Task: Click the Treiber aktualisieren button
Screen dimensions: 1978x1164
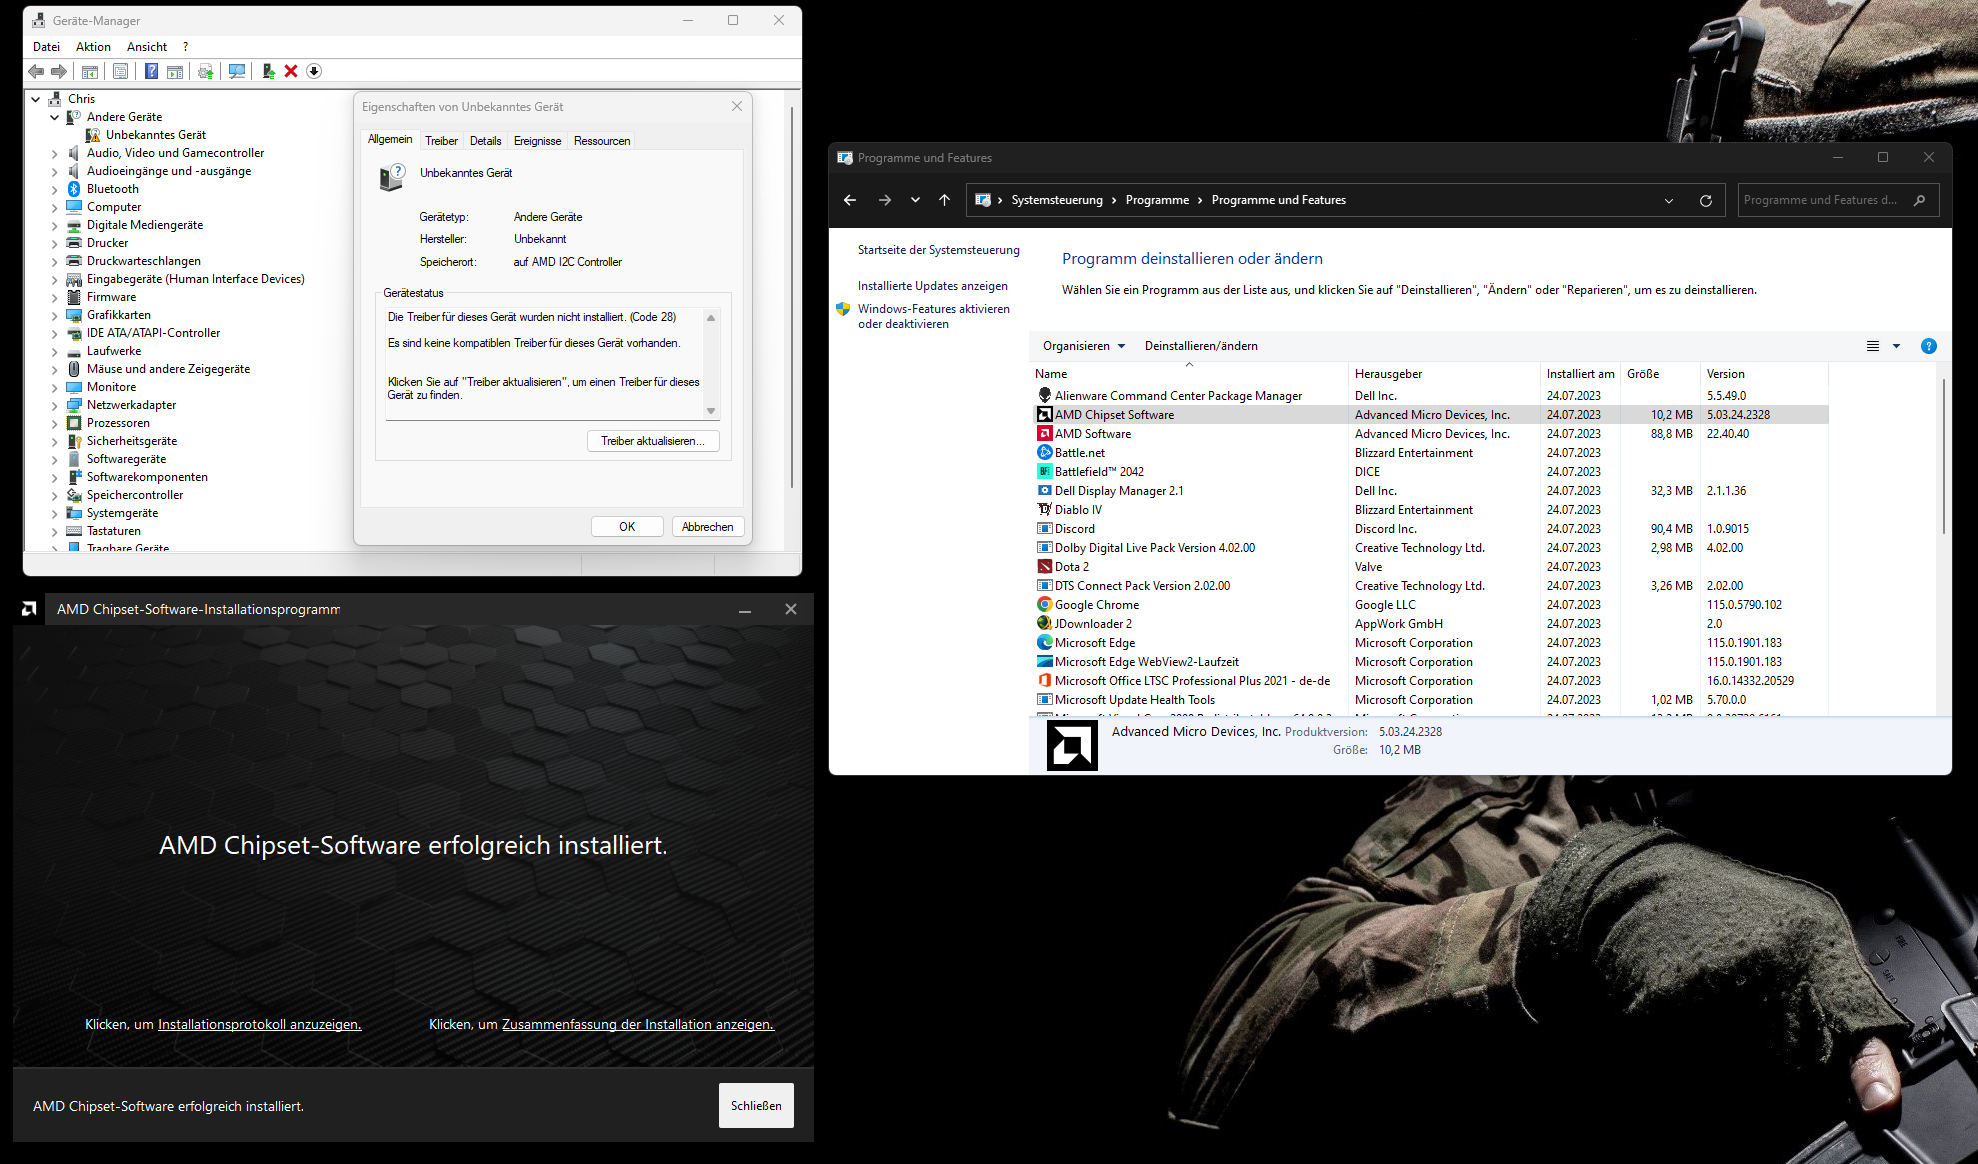Action: click(x=652, y=441)
